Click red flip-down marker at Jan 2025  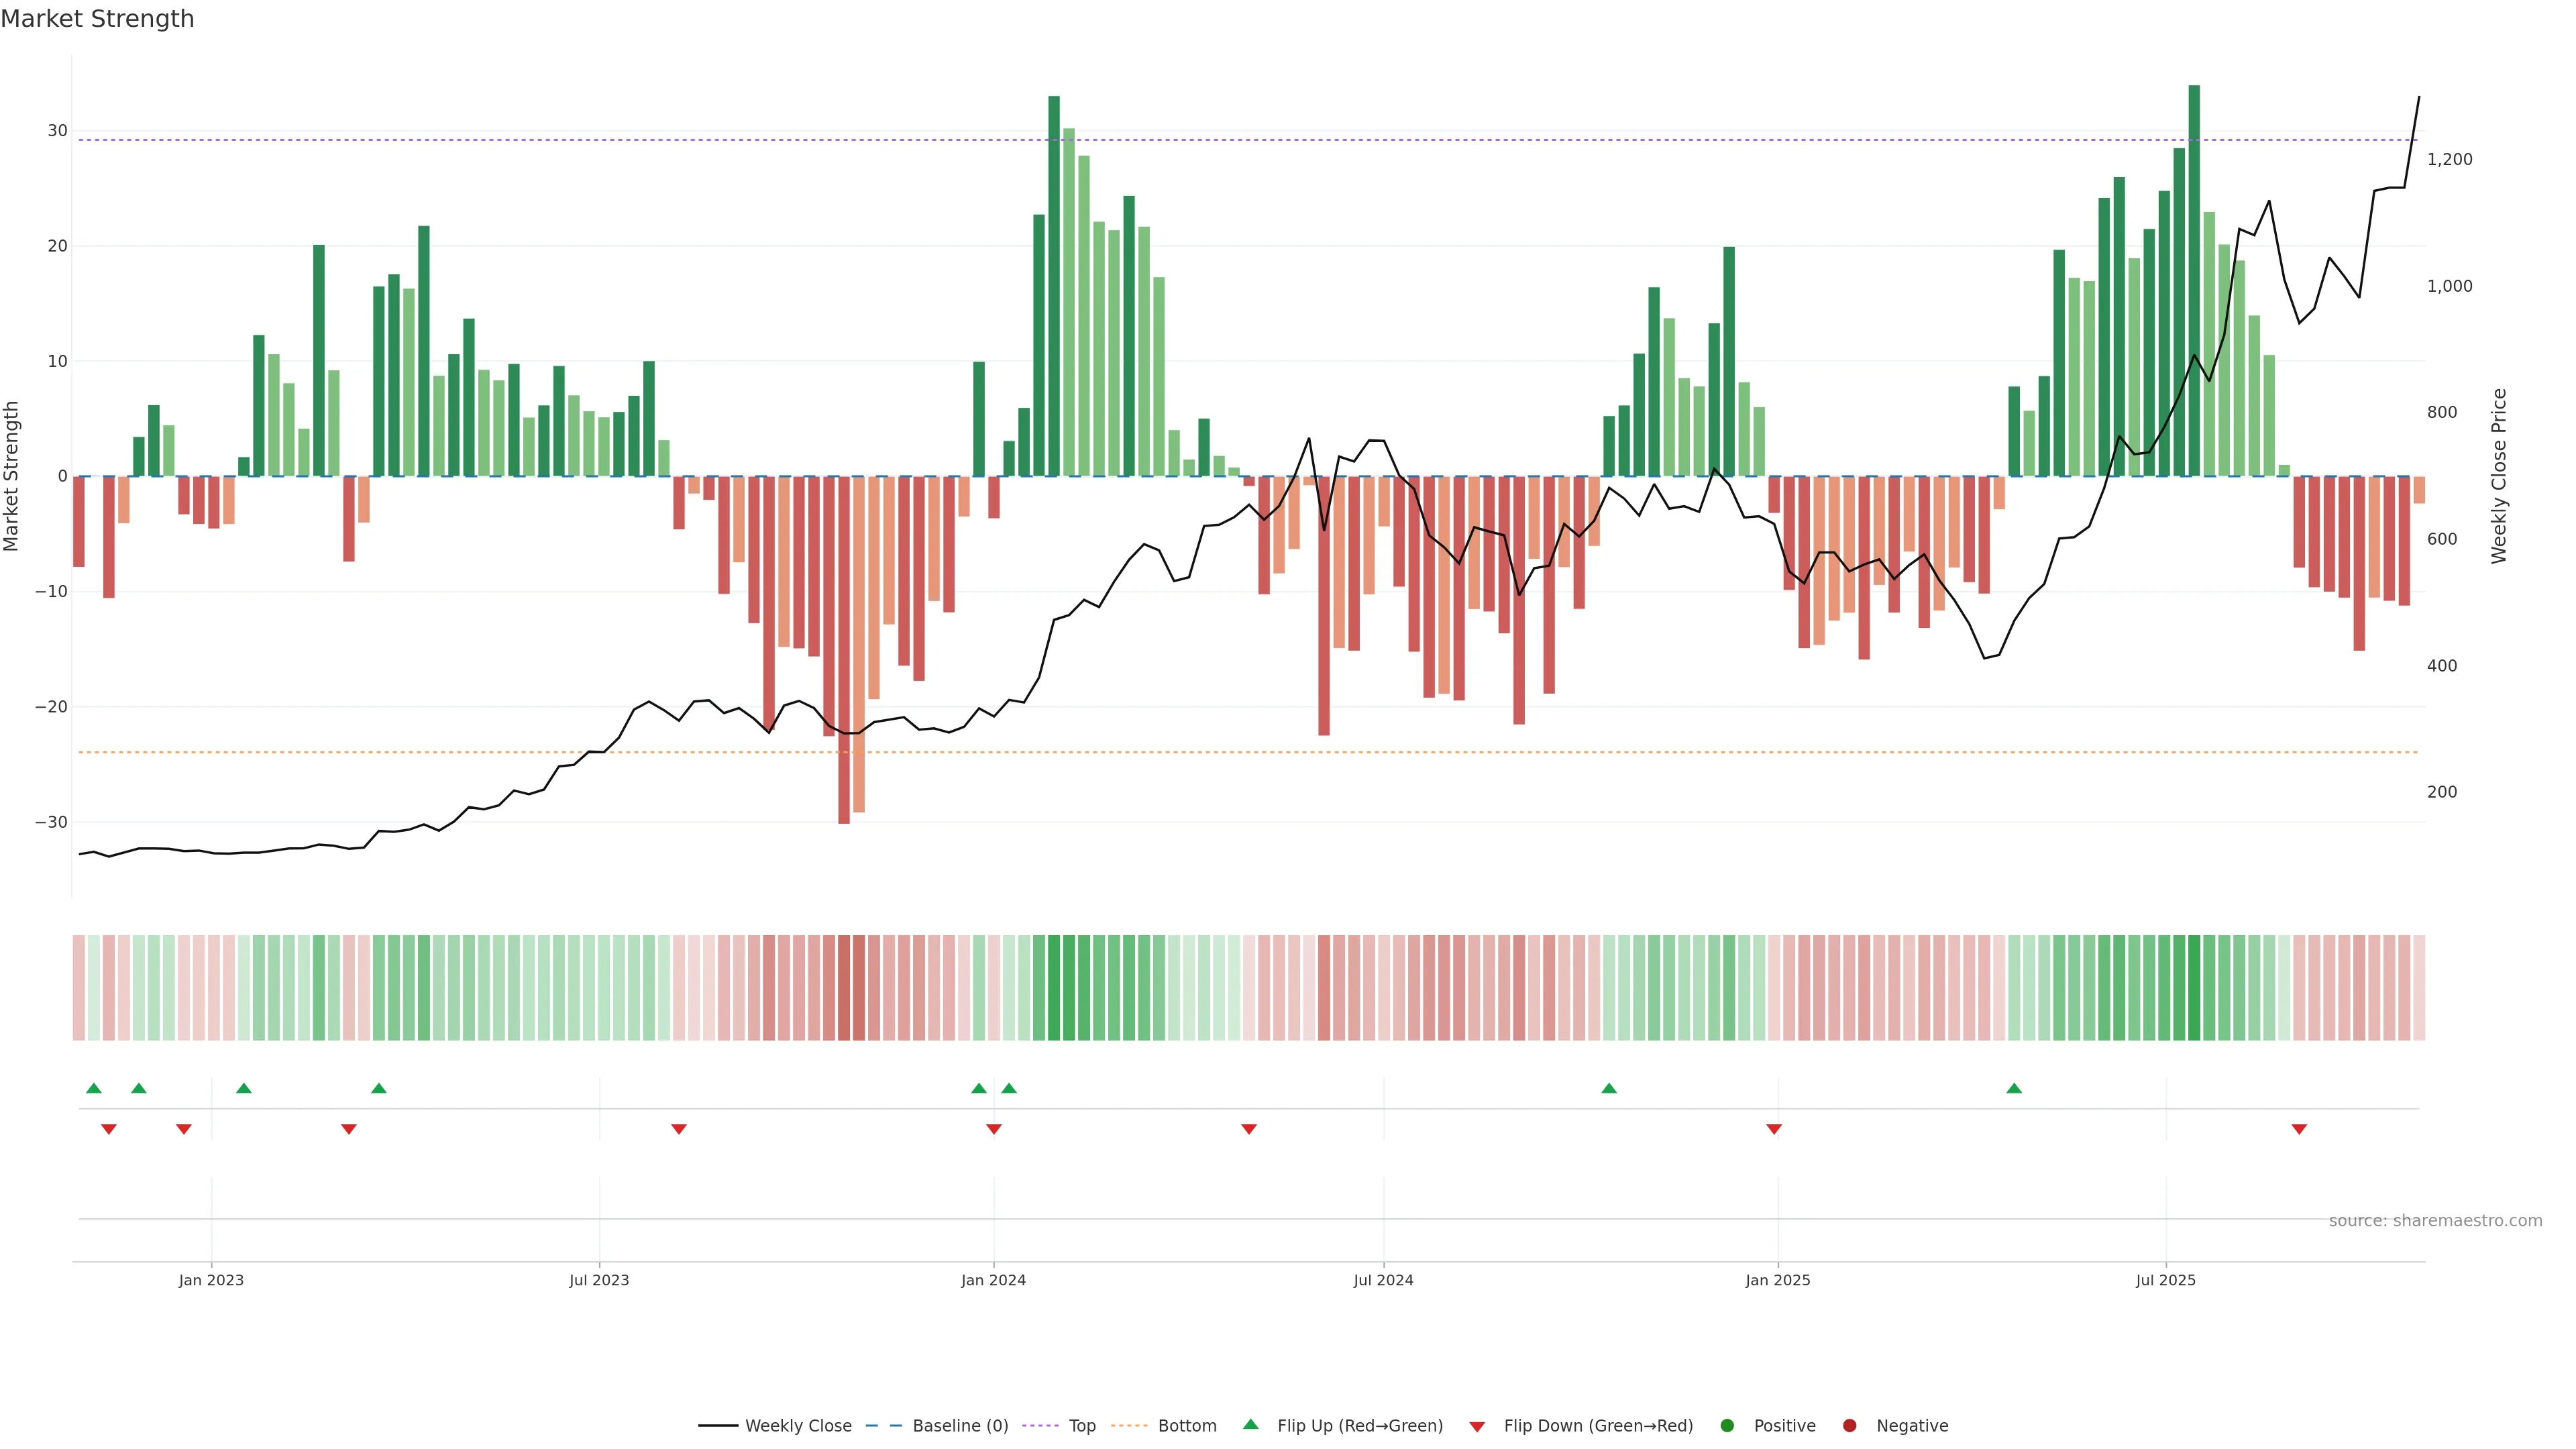pos(1774,1129)
